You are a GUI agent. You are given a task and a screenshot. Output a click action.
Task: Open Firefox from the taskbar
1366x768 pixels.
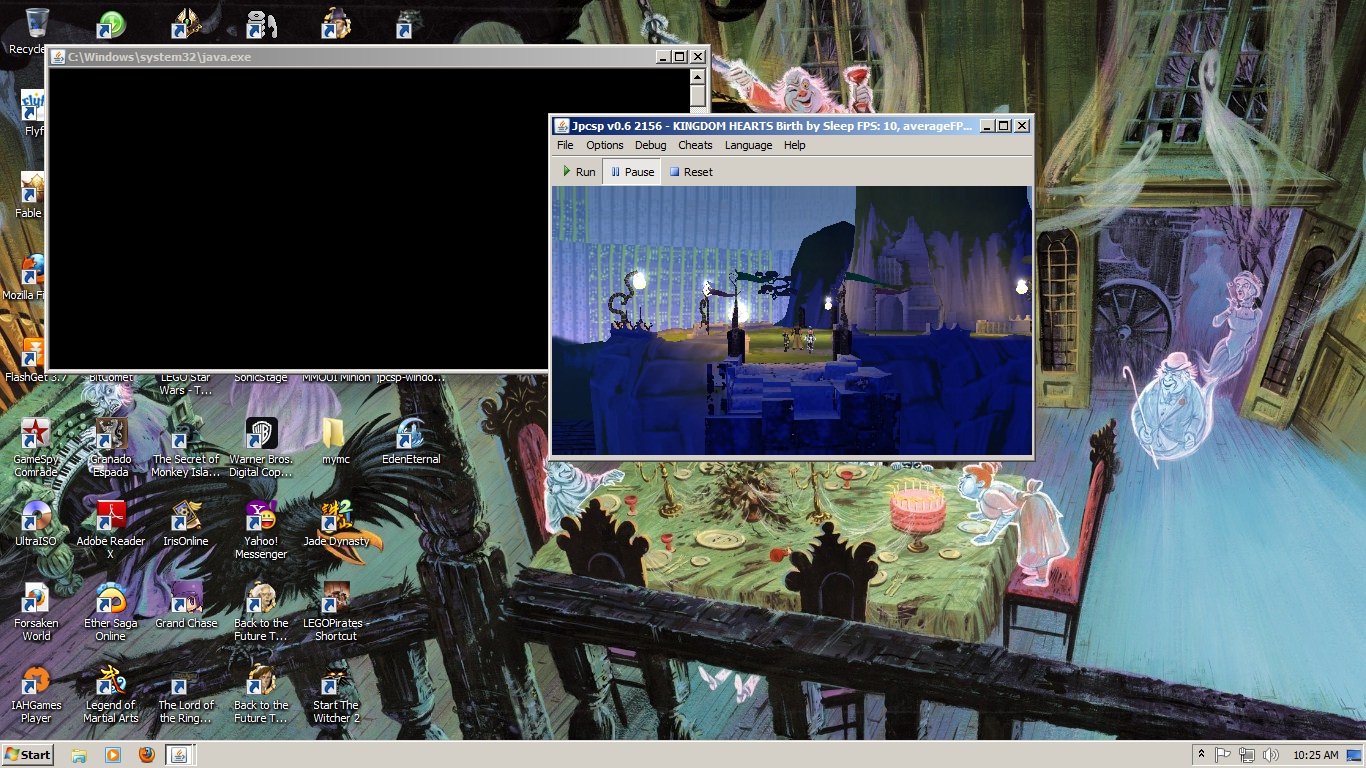pos(147,755)
